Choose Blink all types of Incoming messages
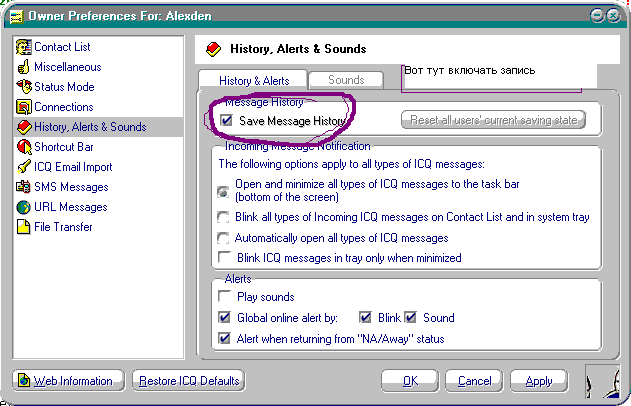631x406 pixels. [x=225, y=217]
